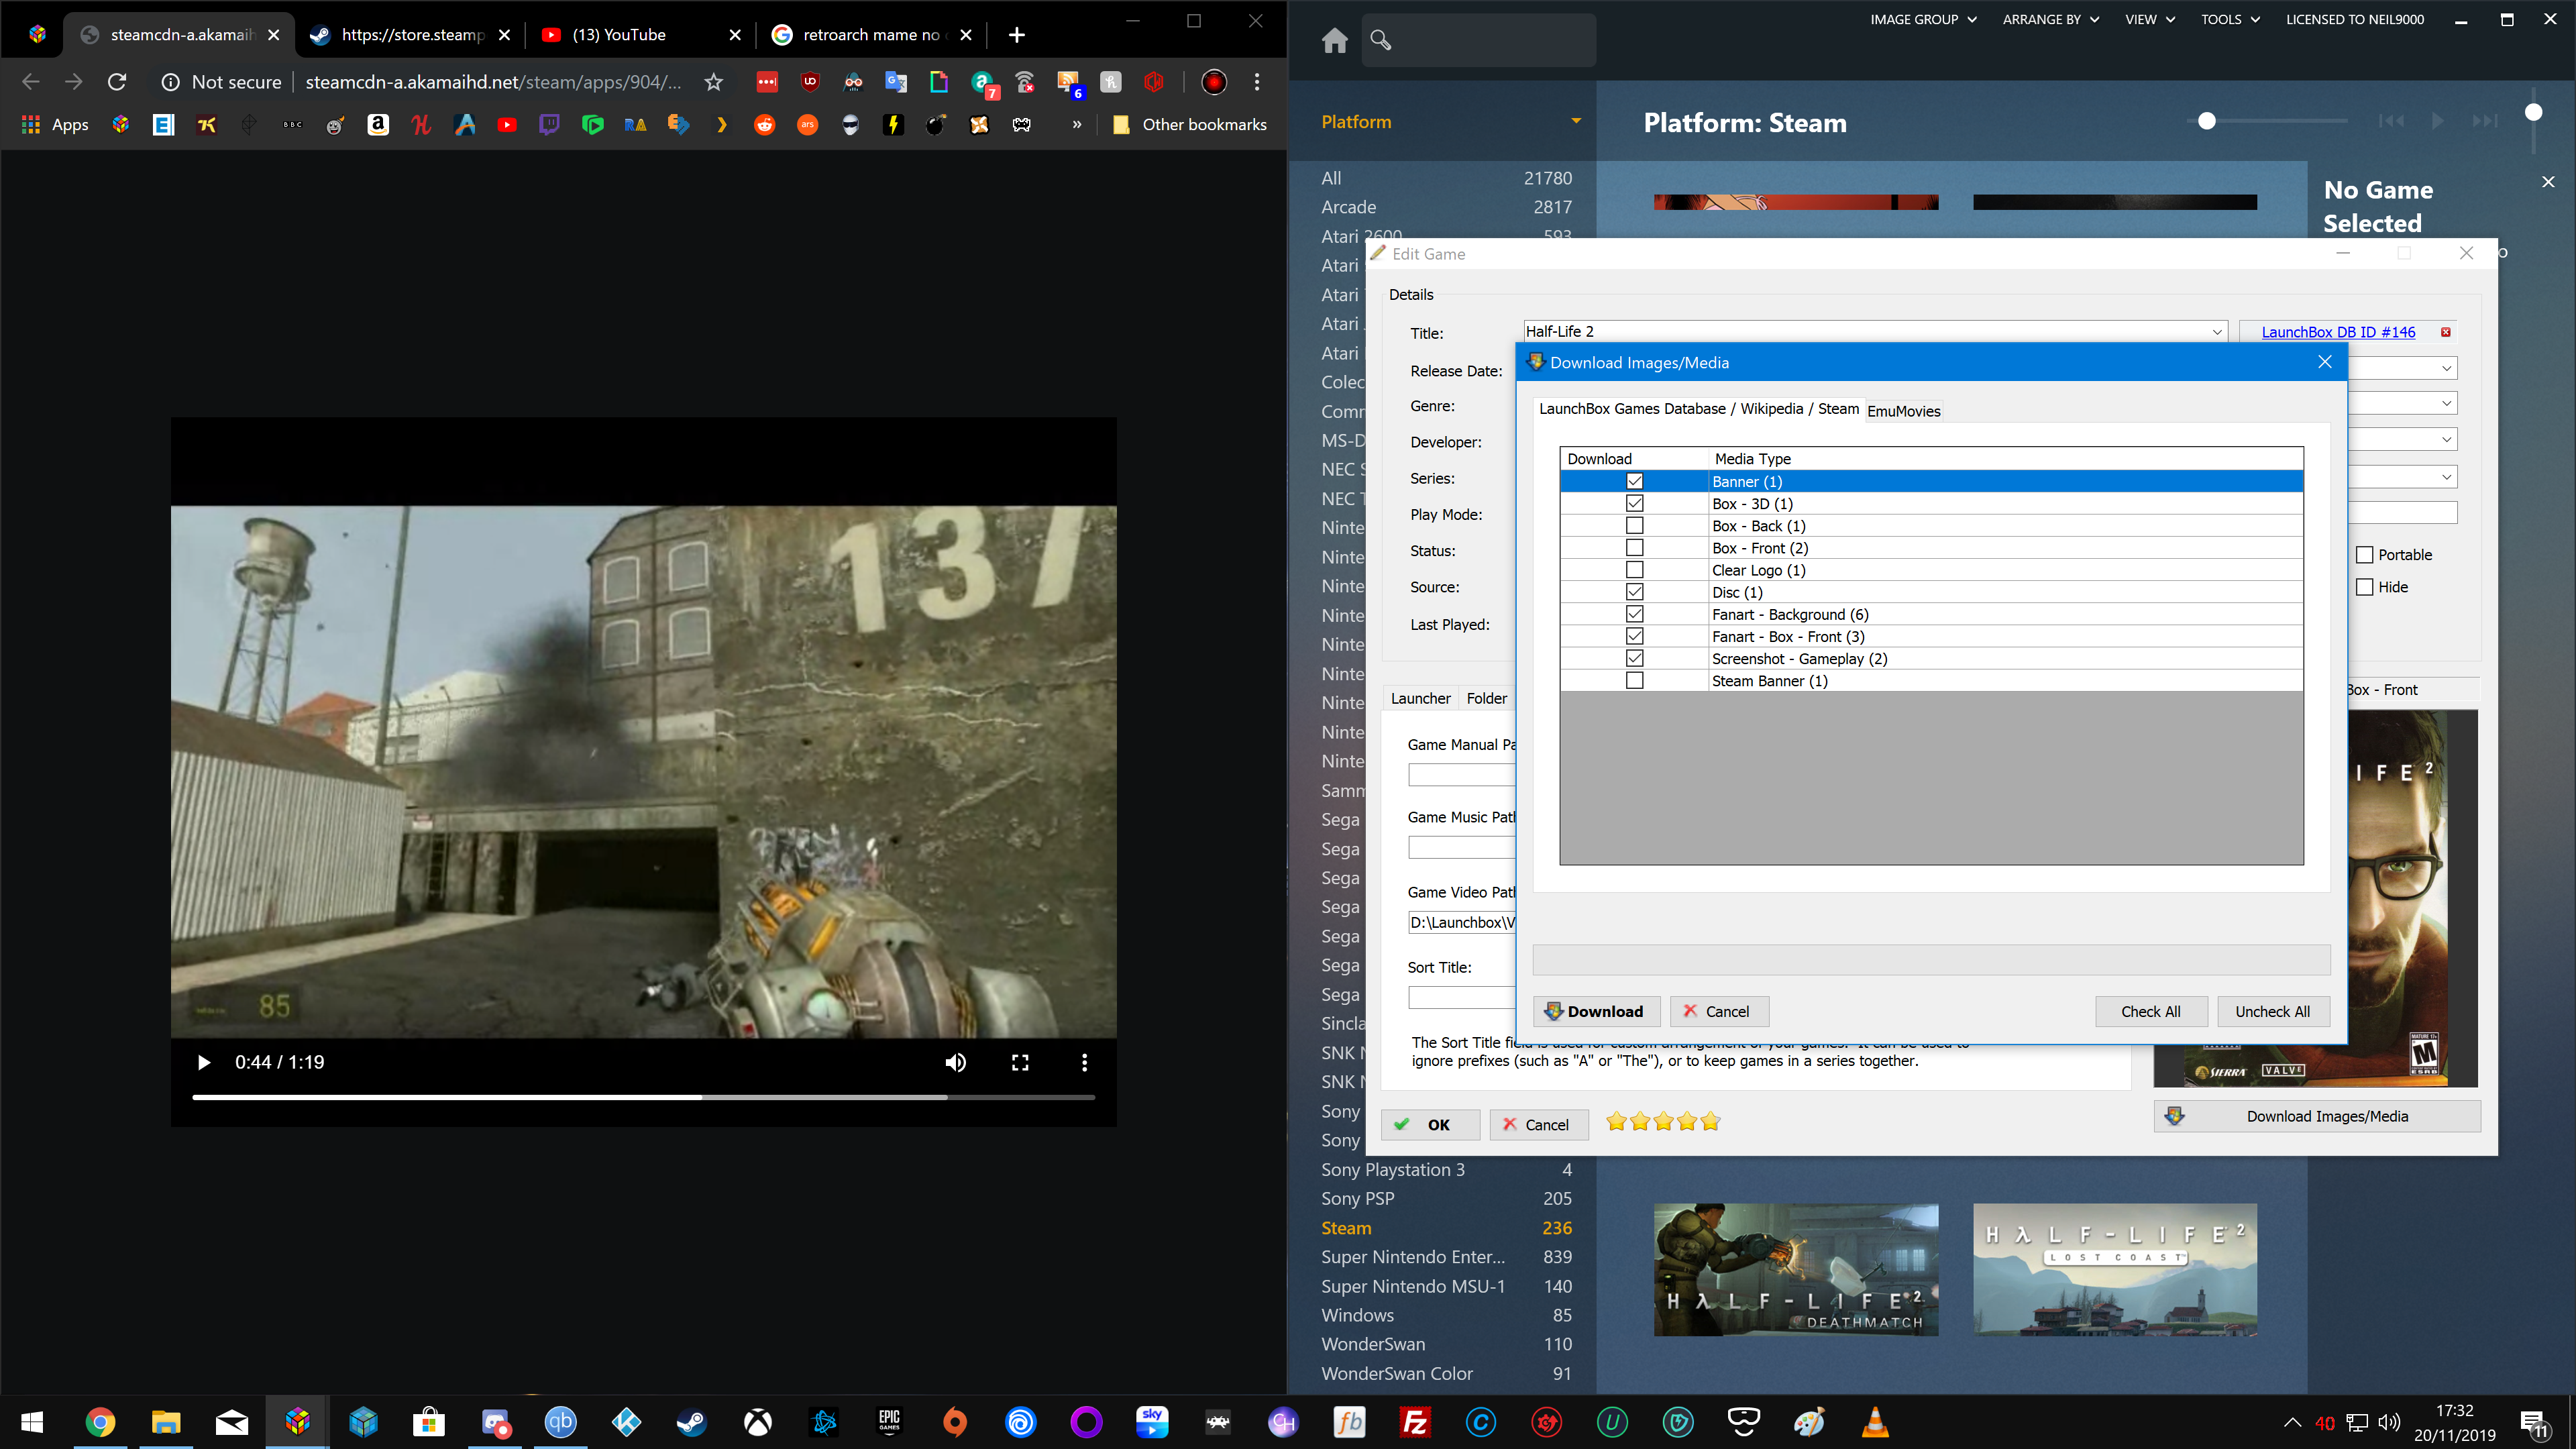Open Steam from the taskbar

point(692,1422)
